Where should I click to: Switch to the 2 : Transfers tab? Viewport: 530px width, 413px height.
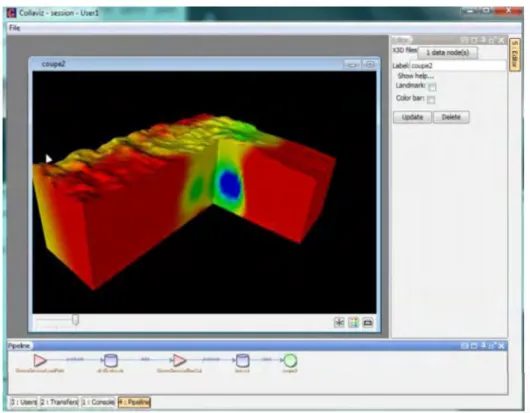(59, 402)
